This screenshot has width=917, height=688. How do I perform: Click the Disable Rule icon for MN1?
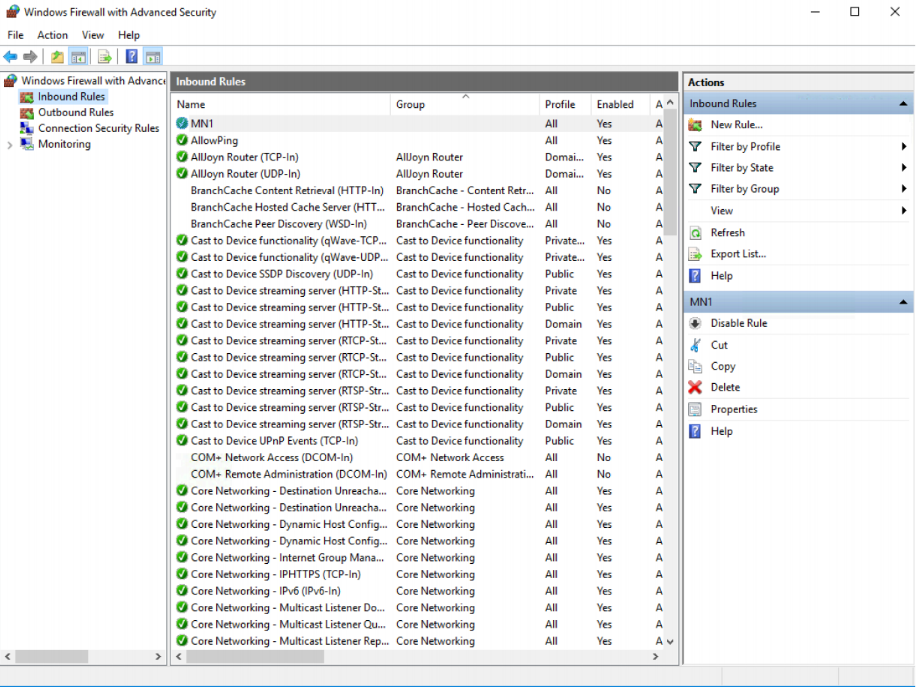point(695,324)
